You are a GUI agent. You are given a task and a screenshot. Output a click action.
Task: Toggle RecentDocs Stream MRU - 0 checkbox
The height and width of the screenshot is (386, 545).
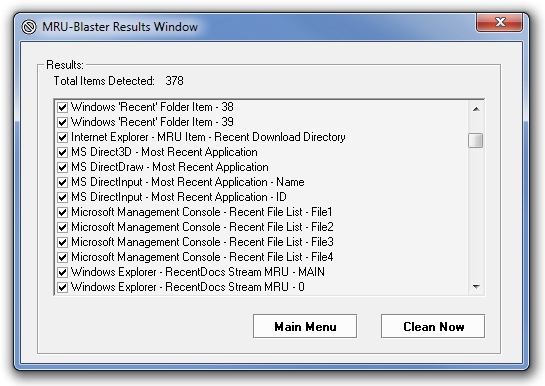point(62,287)
